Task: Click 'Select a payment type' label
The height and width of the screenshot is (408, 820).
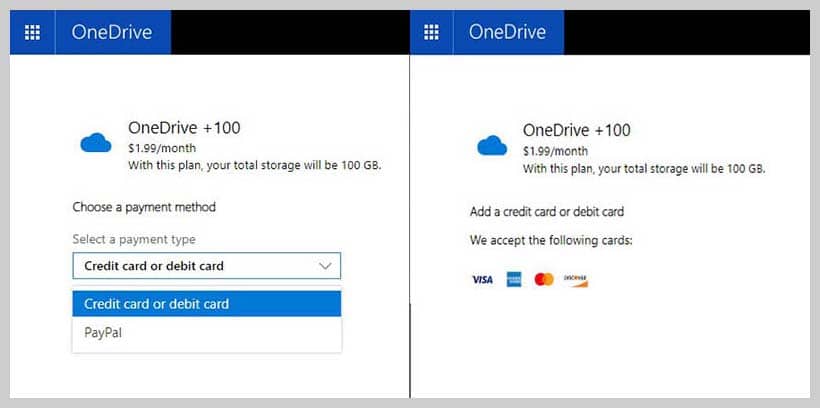Action: click(134, 240)
